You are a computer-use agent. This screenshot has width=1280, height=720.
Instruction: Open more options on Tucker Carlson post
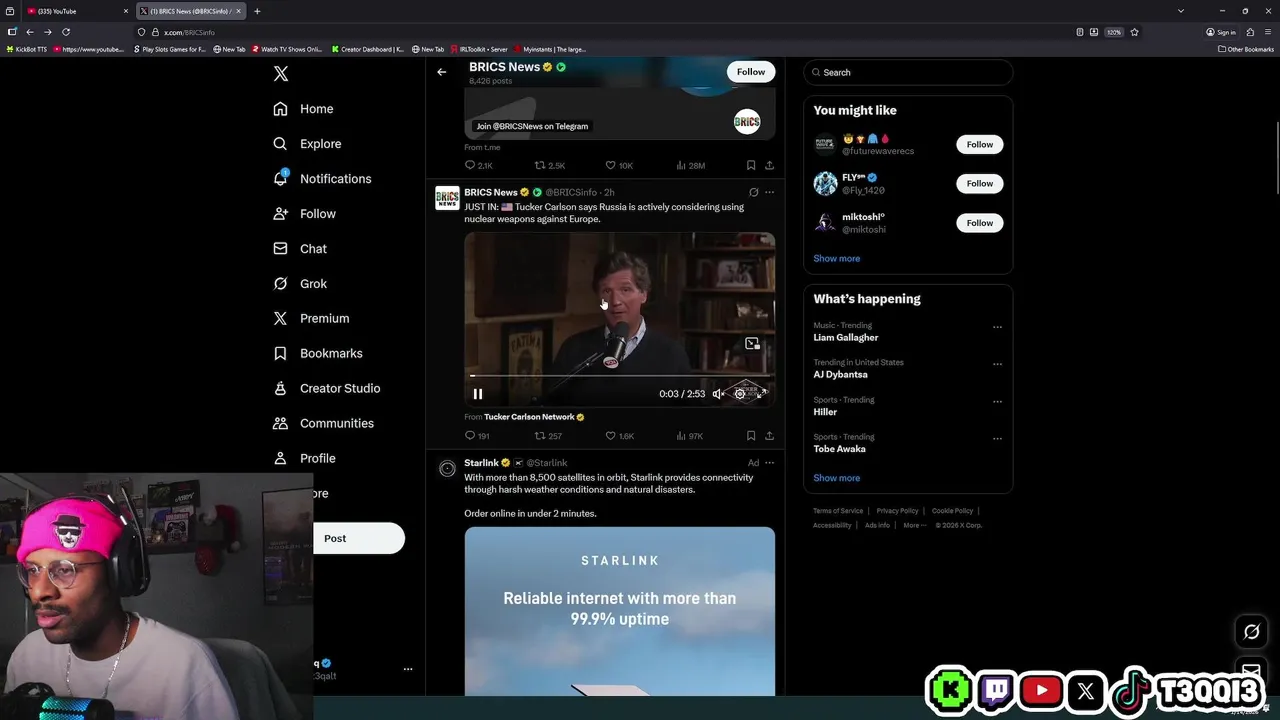769,192
